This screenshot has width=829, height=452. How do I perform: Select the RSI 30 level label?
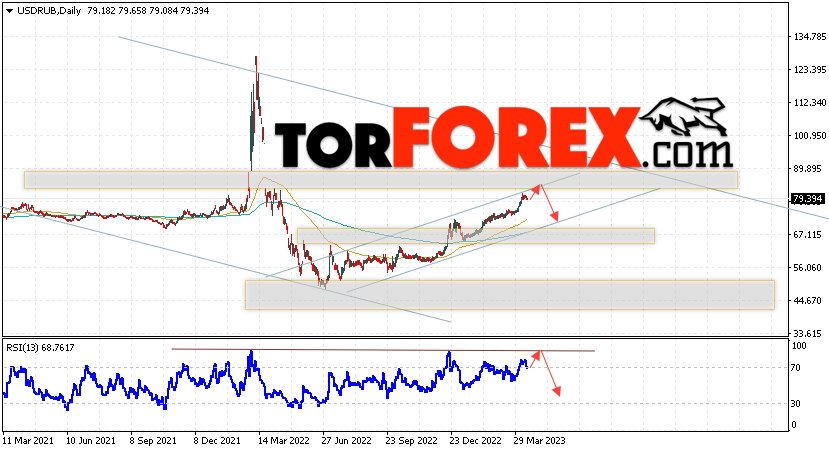point(796,404)
